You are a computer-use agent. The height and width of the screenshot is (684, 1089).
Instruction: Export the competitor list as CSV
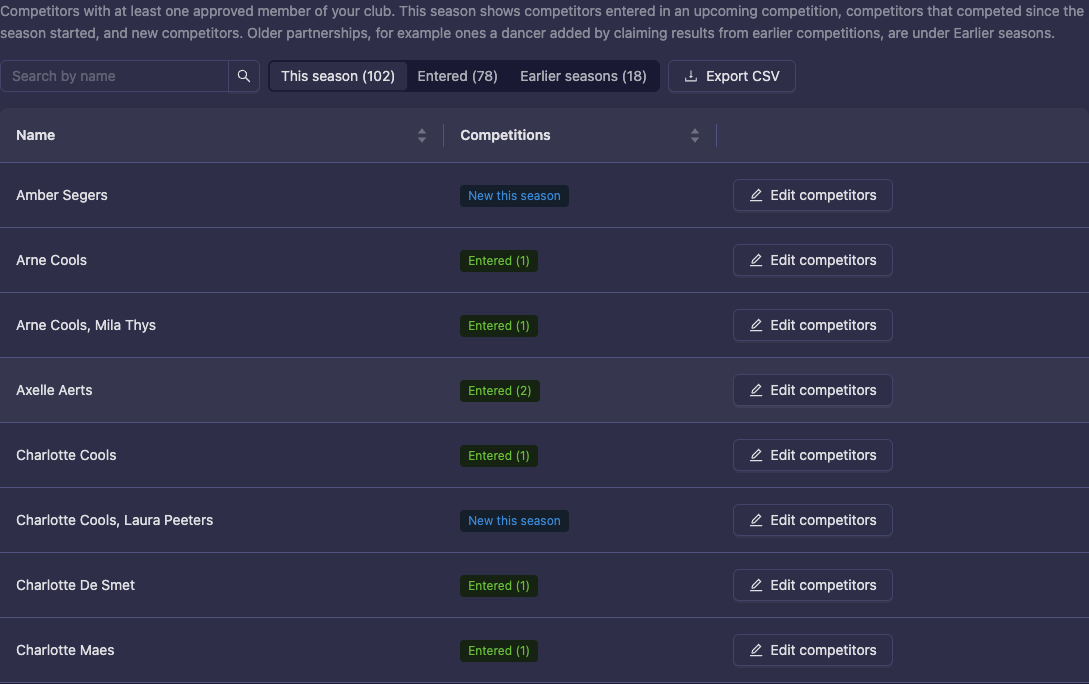tap(731, 76)
